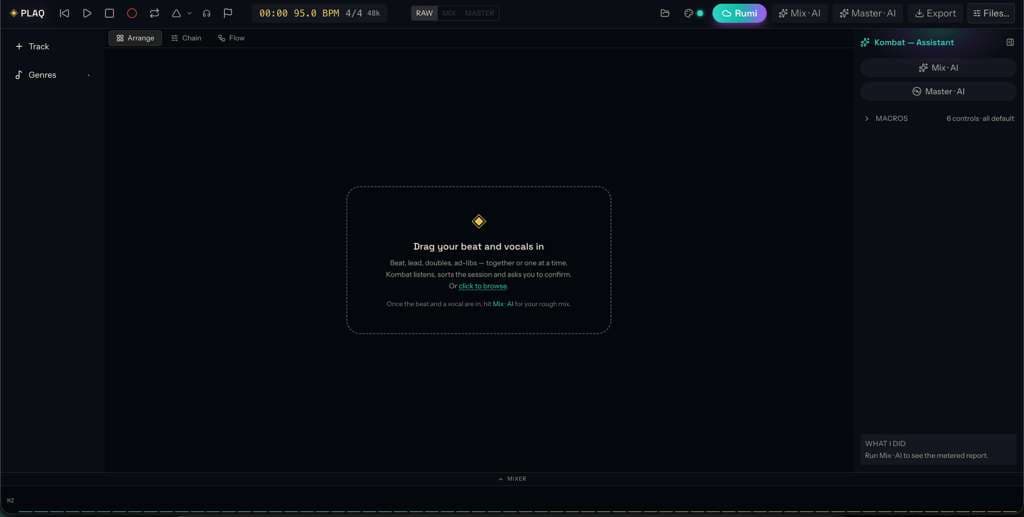Run Master·AI from the top toolbar
The height and width of the screenshot is (517, 1024).
pyautogui.click(x=867, y=13)
